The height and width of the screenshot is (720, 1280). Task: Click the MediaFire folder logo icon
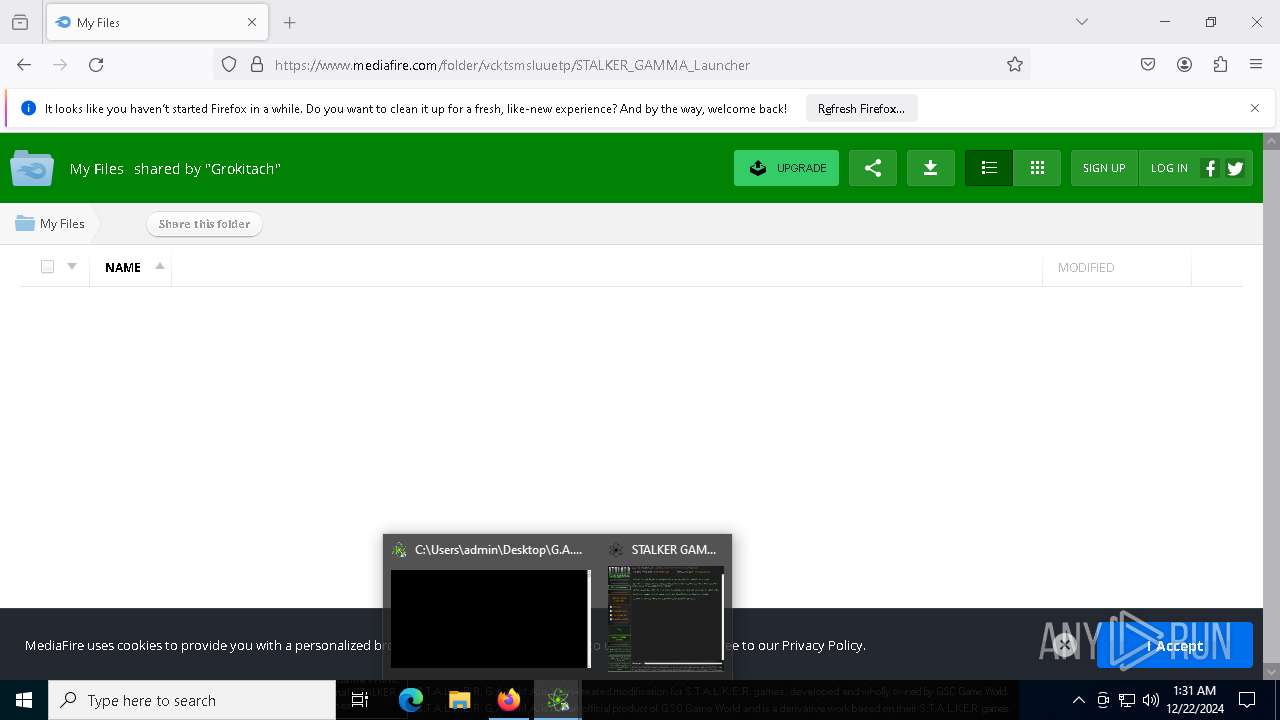pos(32,168)
